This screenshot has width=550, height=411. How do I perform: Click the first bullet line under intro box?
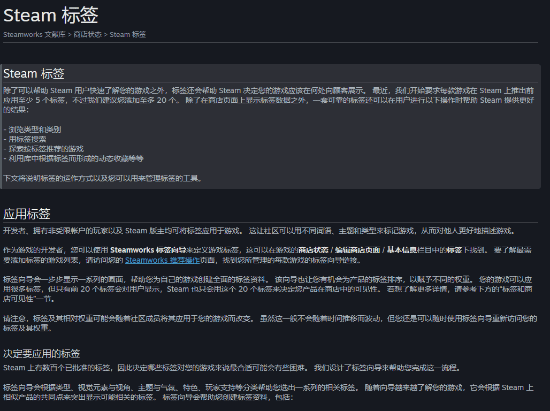click(32, 129)
